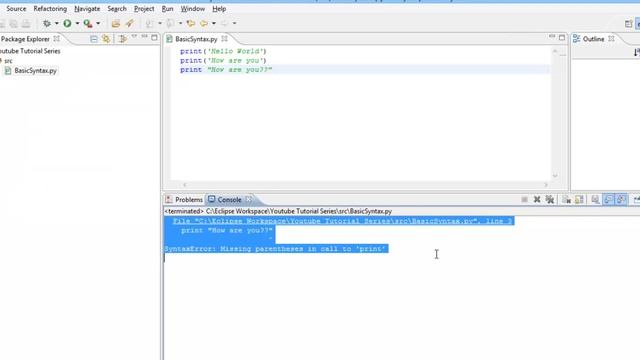The image size is (640, 360).
Task: Open the Window menu
Action: [x=193, y=9]
